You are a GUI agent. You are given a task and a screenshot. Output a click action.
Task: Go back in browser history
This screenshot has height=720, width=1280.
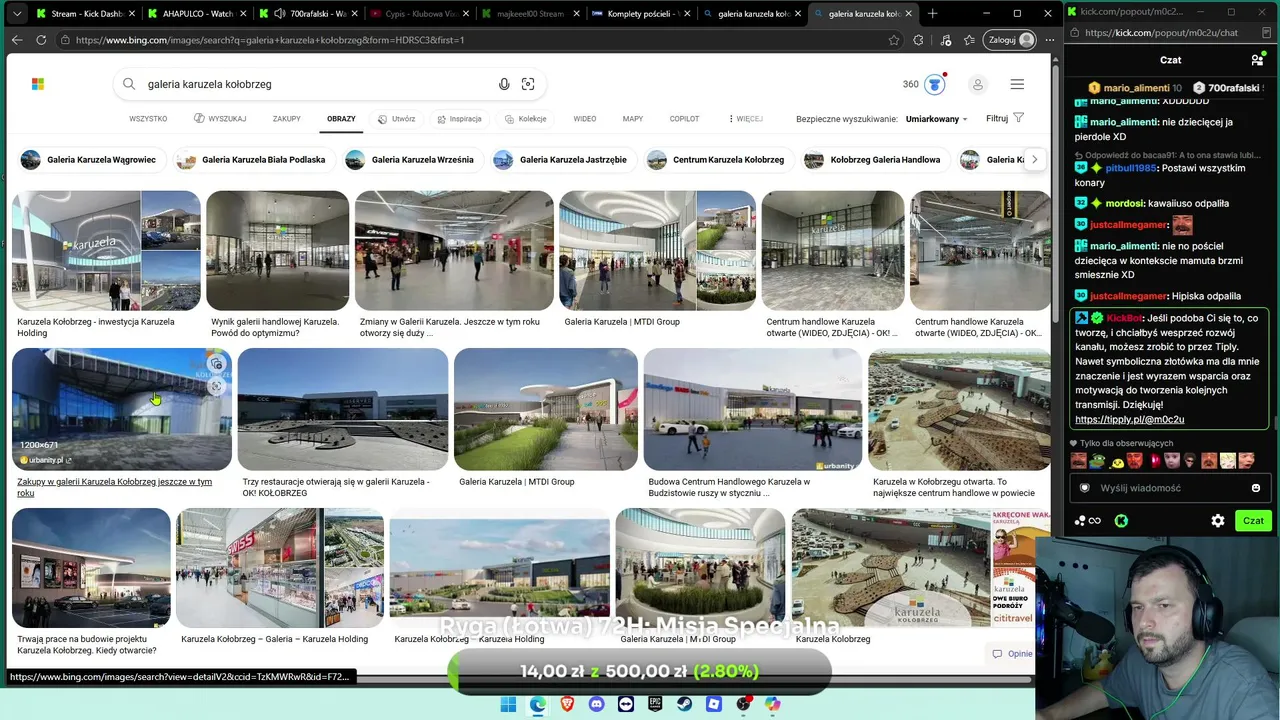click(x=17, y=40)
